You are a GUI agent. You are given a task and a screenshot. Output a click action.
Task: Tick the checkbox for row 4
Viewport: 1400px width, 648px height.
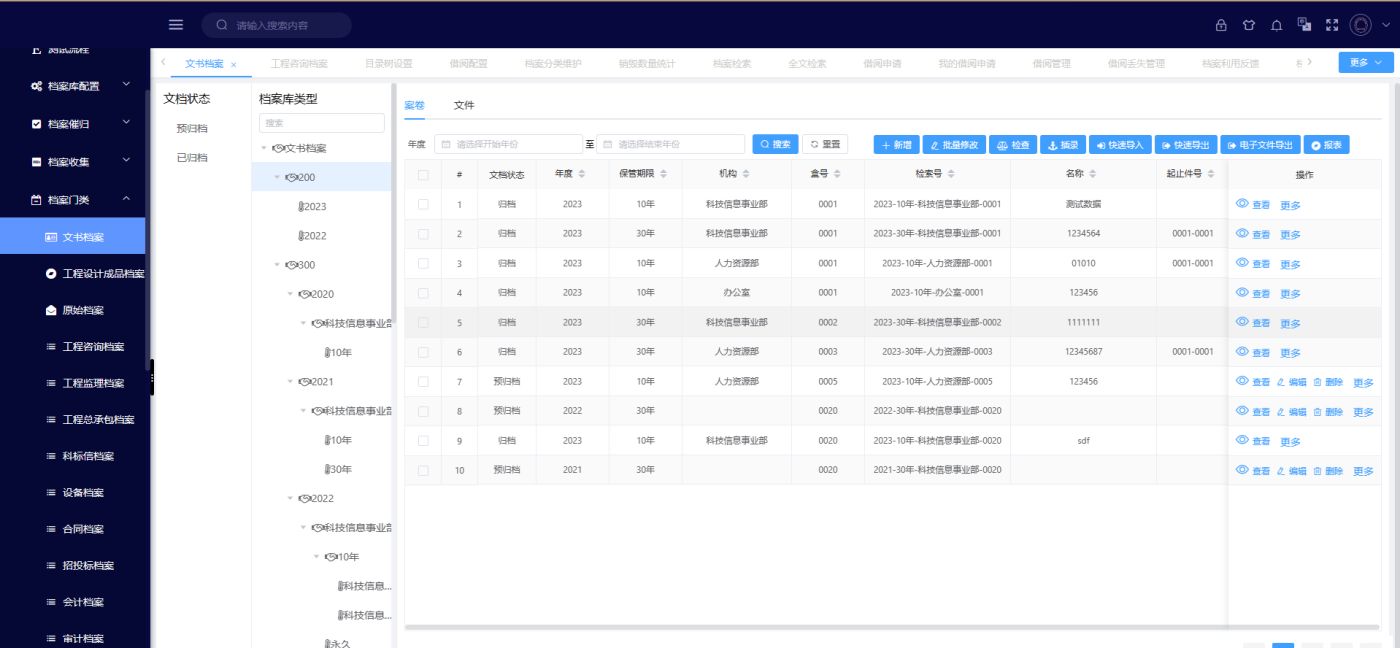[x=423, y=292]
